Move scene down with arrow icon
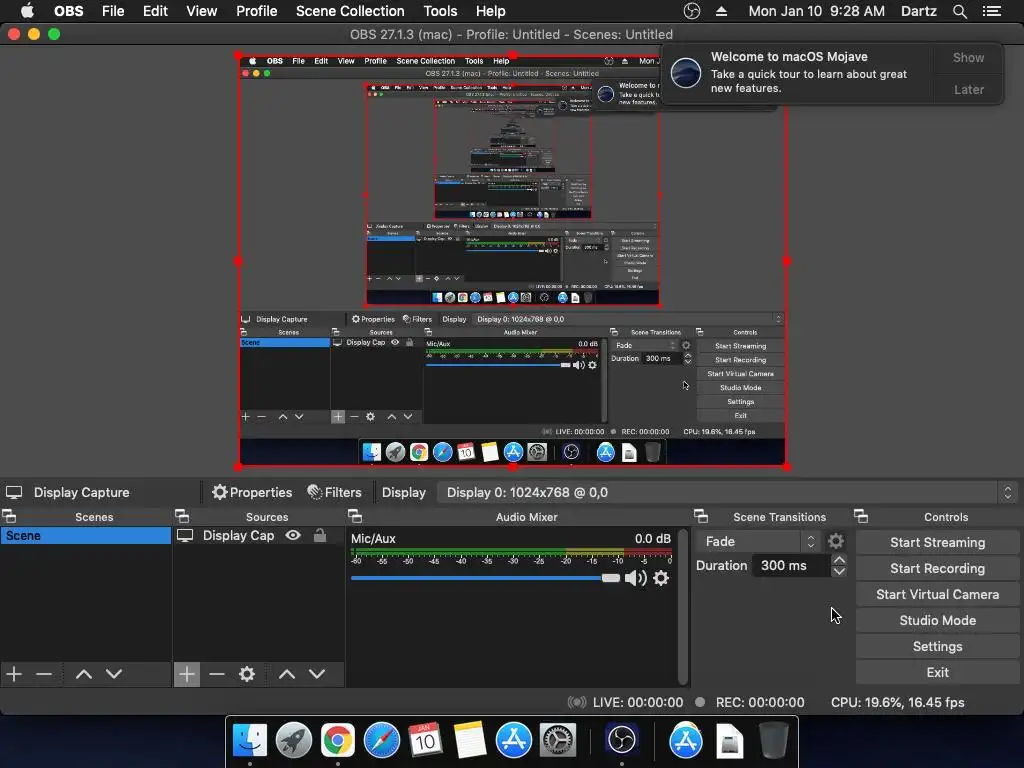Screen dimensions: 1024x768 pos(114,674)
